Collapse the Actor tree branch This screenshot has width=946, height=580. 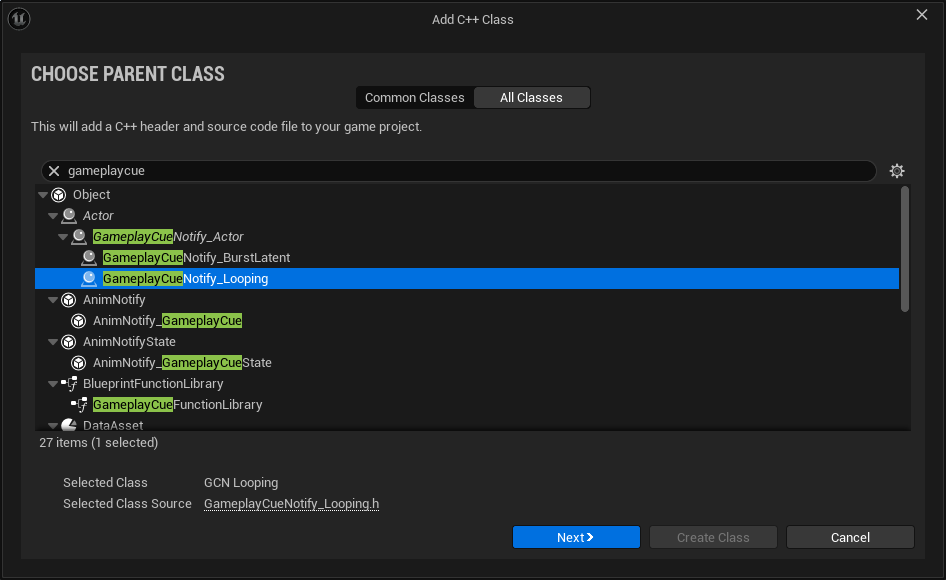(x=52, y=215)
